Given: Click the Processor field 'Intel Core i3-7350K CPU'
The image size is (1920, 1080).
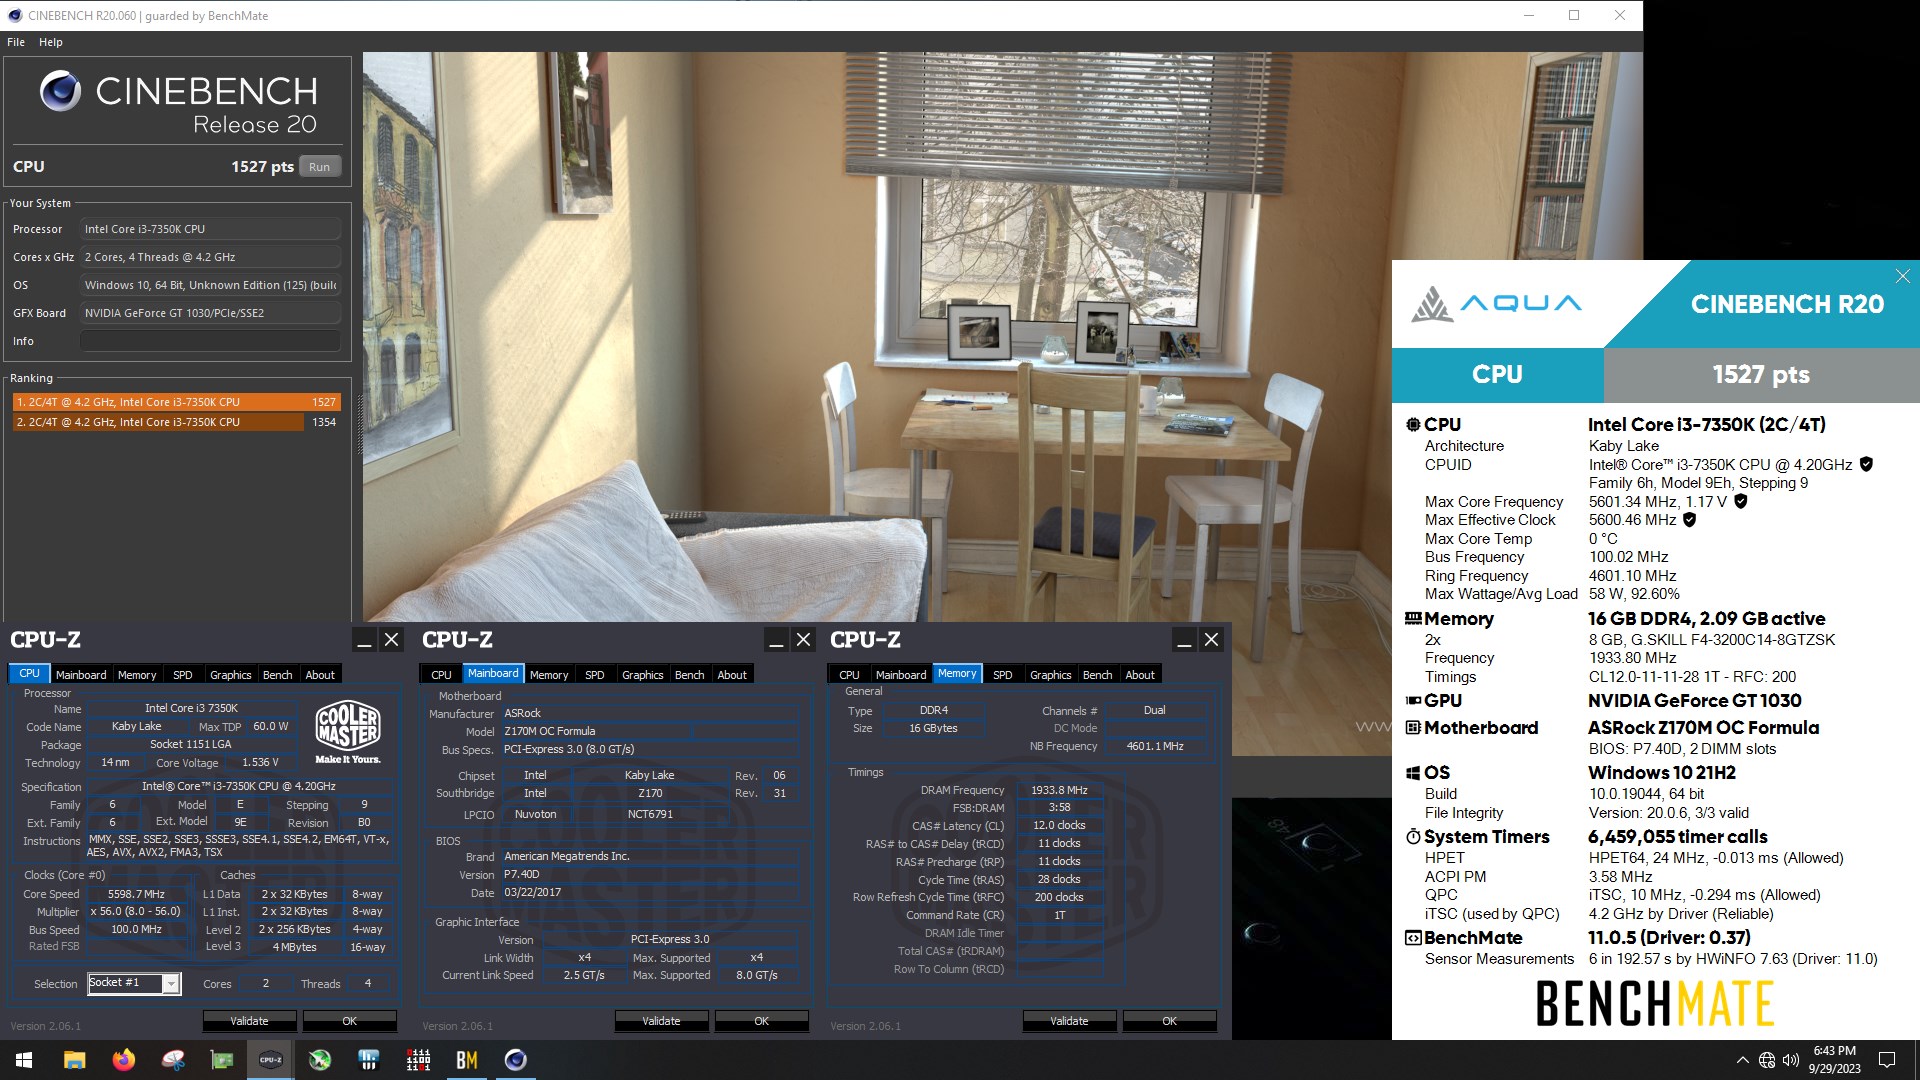Looking at the screenshot, I should pos(210,229).
